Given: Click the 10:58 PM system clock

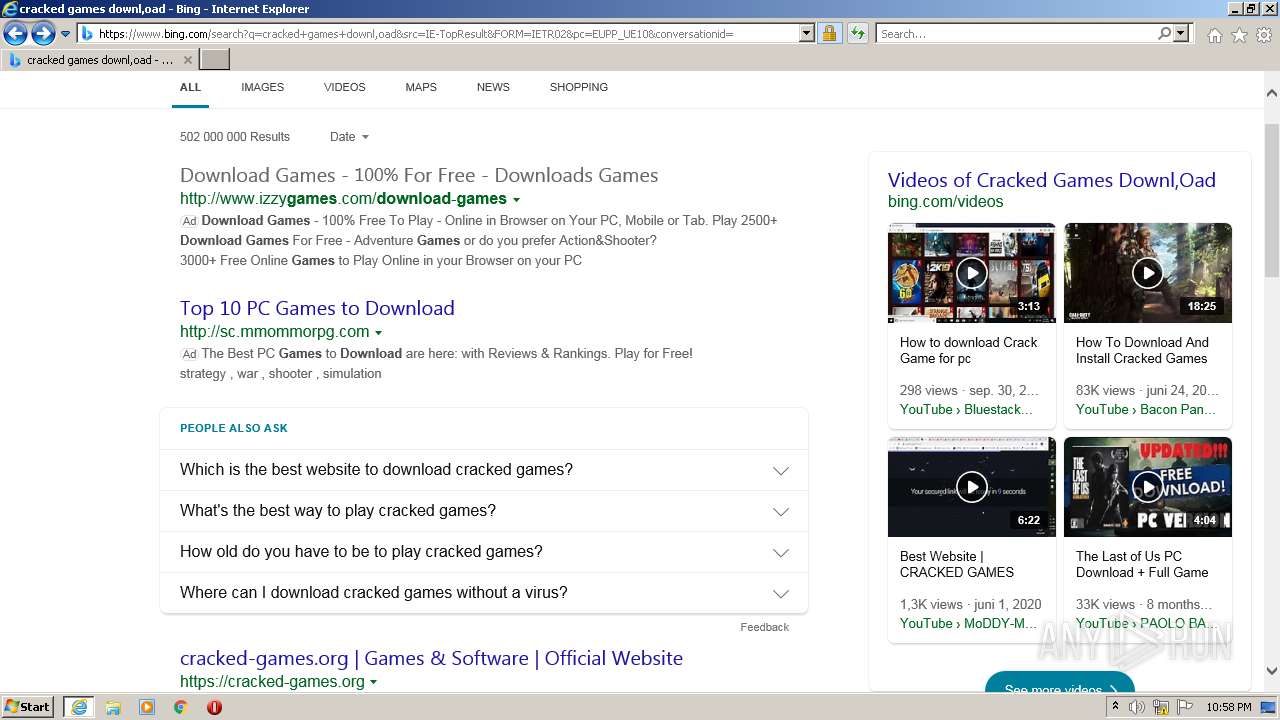Looking at the screenshot, I should 1228,707.
